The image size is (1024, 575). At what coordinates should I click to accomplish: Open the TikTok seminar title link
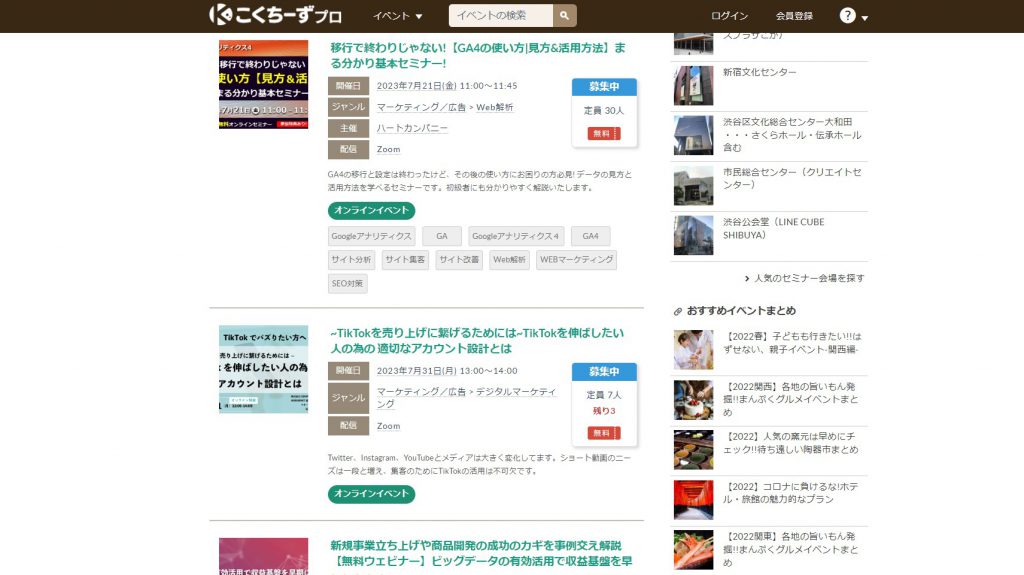pos(477,340)
